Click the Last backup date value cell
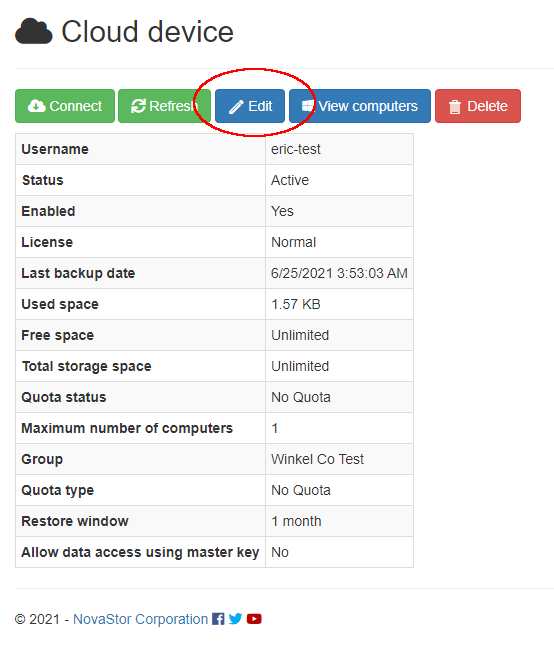This screenshot has height=657, width=554. tap(339, 273)
